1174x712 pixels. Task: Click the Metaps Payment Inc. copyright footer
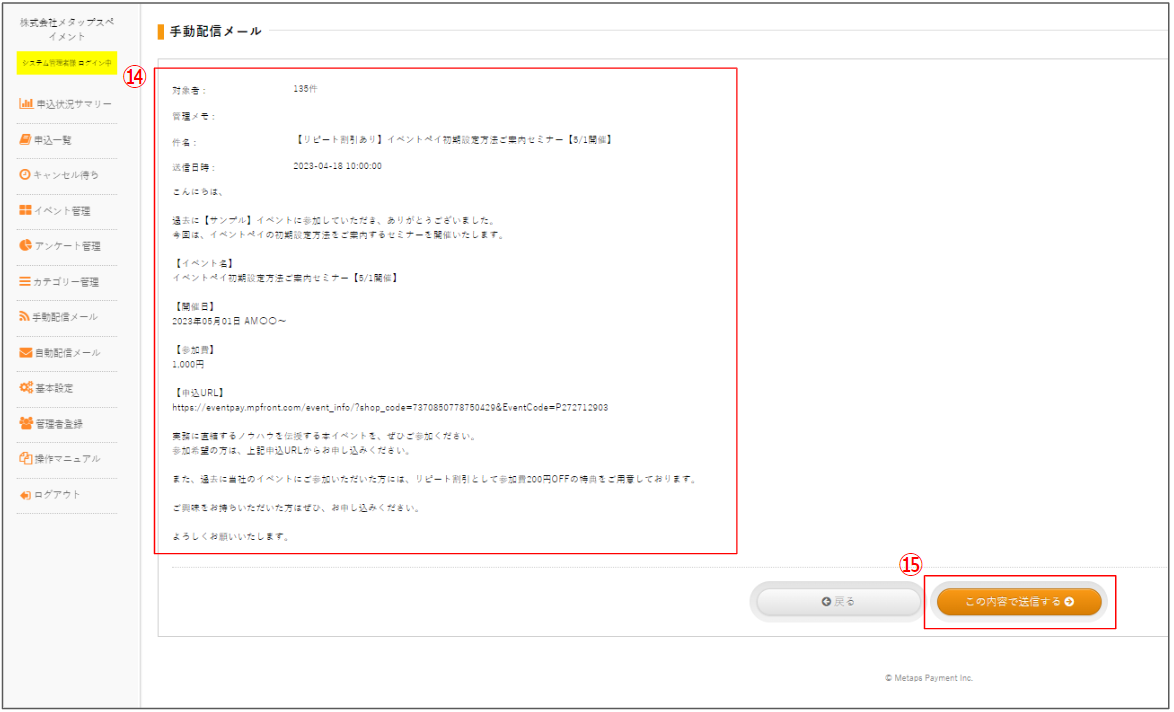click(928, 678)
